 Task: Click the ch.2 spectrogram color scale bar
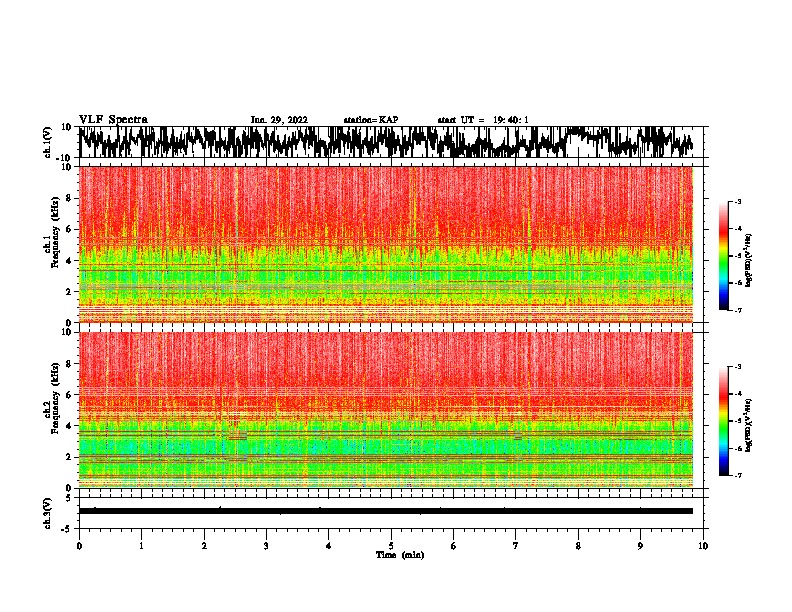[723, 421]
